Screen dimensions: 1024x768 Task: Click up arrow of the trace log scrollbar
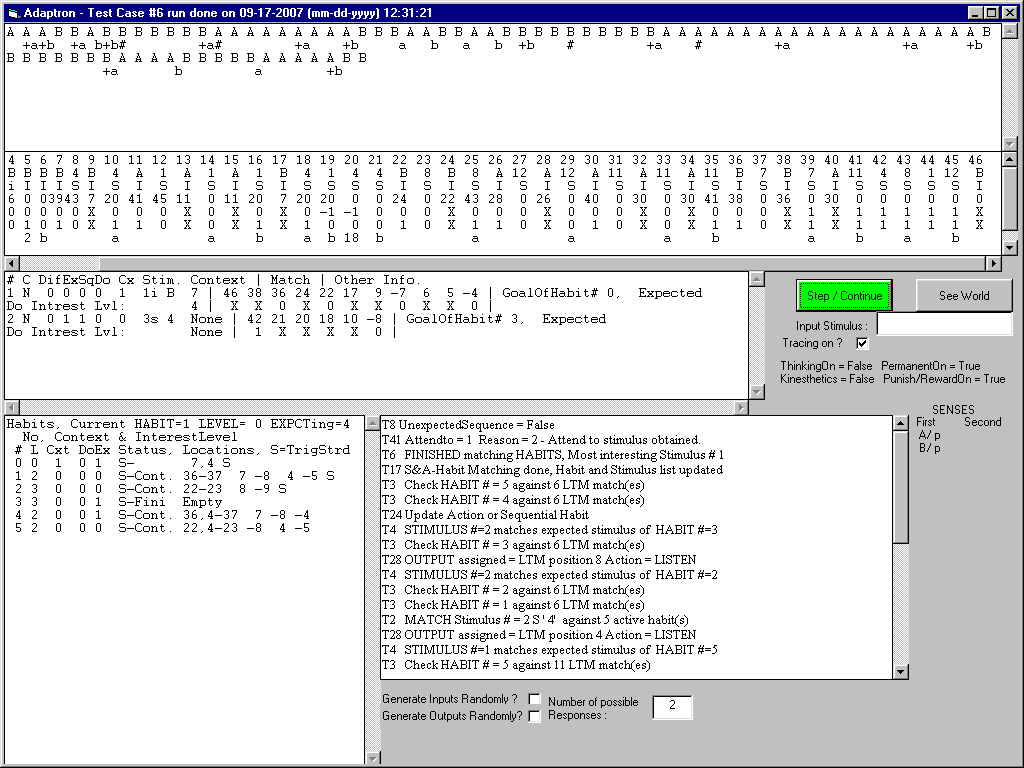901,423
